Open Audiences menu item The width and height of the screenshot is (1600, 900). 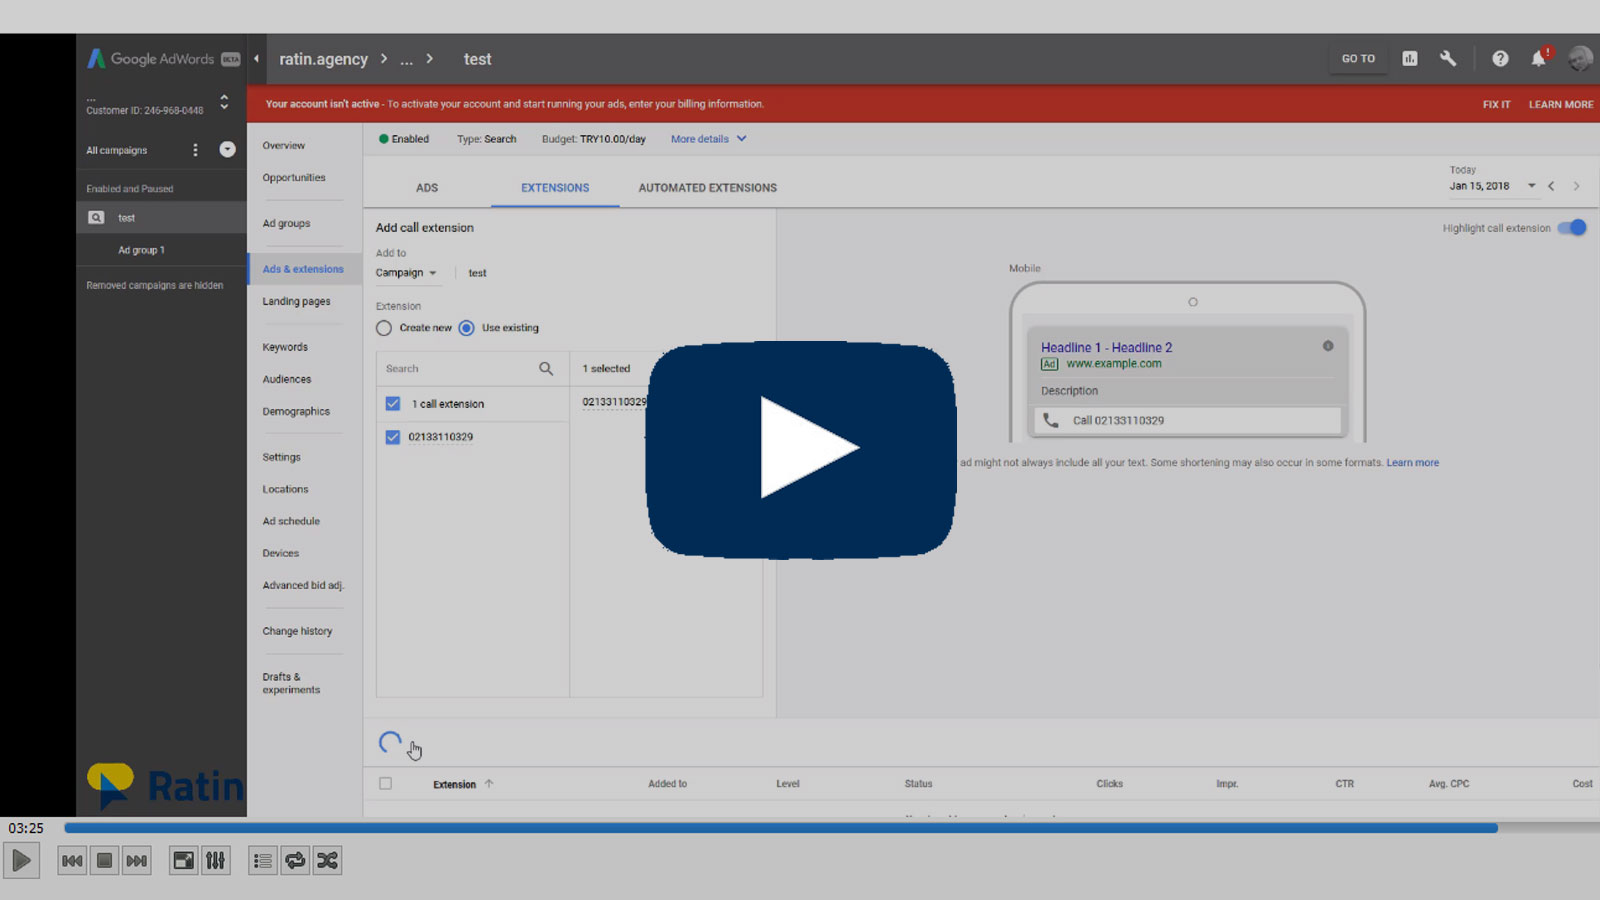pyautogui.click(x=287, y=379)
